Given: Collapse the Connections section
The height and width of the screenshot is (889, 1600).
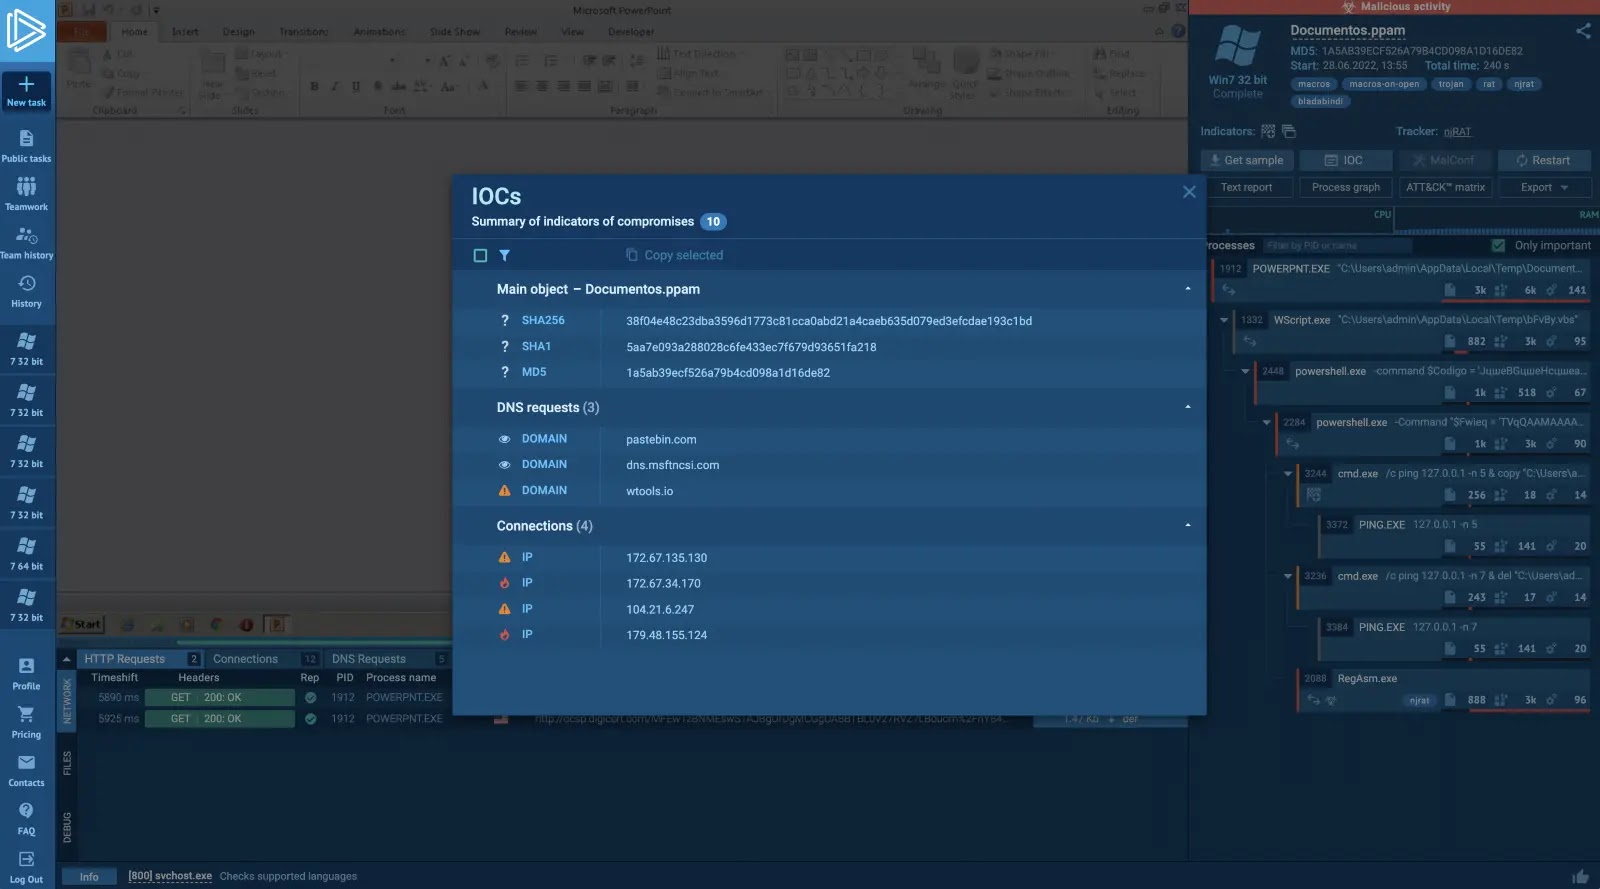Looking at the screenshot, I should pyautogui.click(x=1188, y=525).
